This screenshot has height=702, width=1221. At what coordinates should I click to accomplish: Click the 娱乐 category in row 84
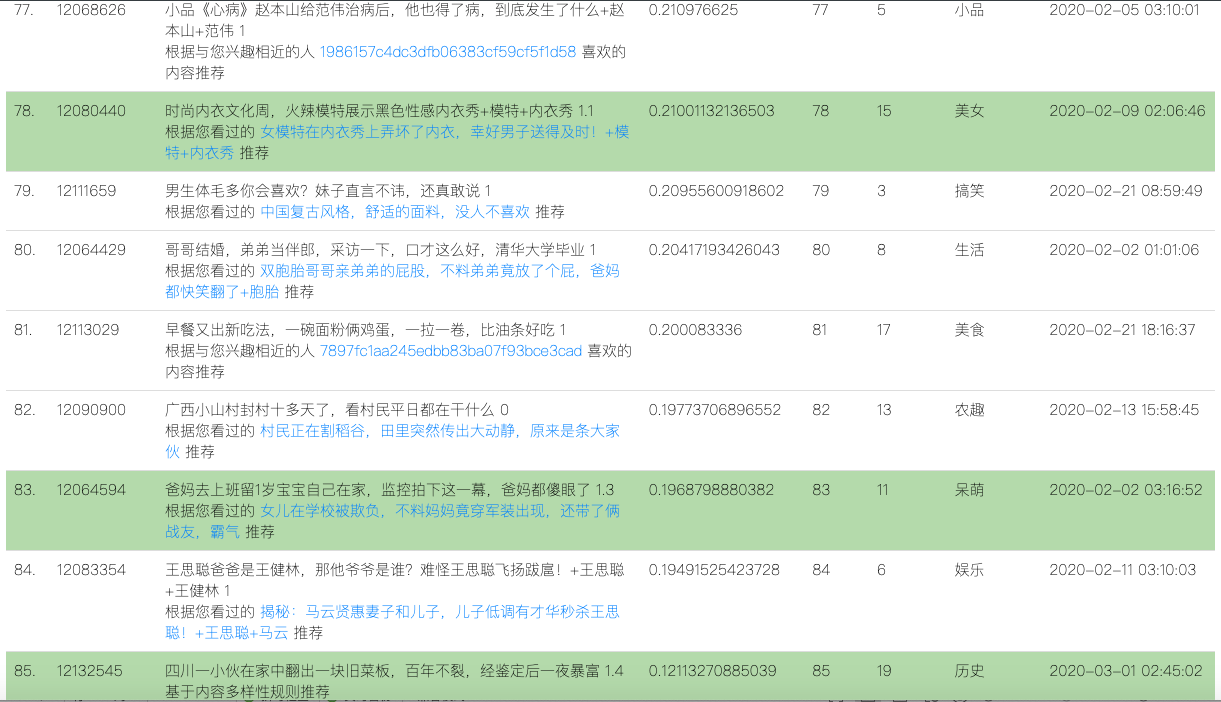tap(969, 570)
